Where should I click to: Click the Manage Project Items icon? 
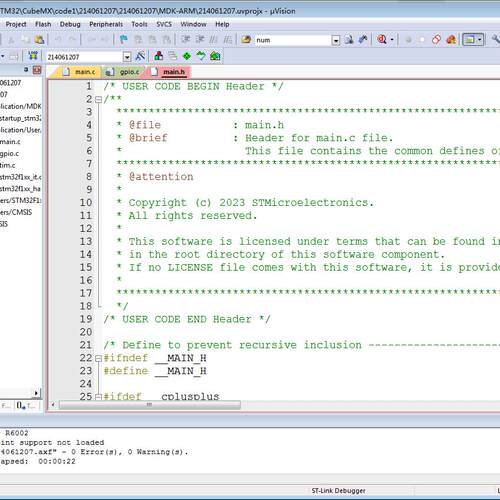coord(159,56)
